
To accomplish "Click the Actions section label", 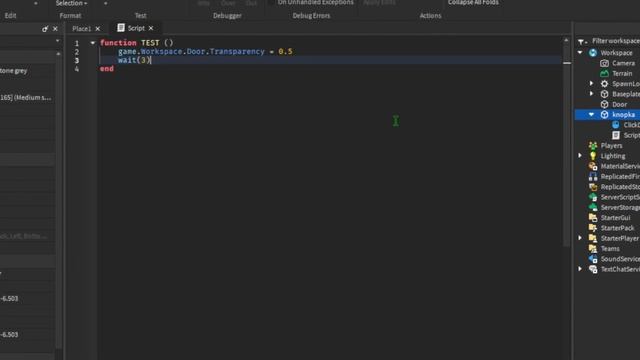I will pyautogui.click(x=430, y=16).
